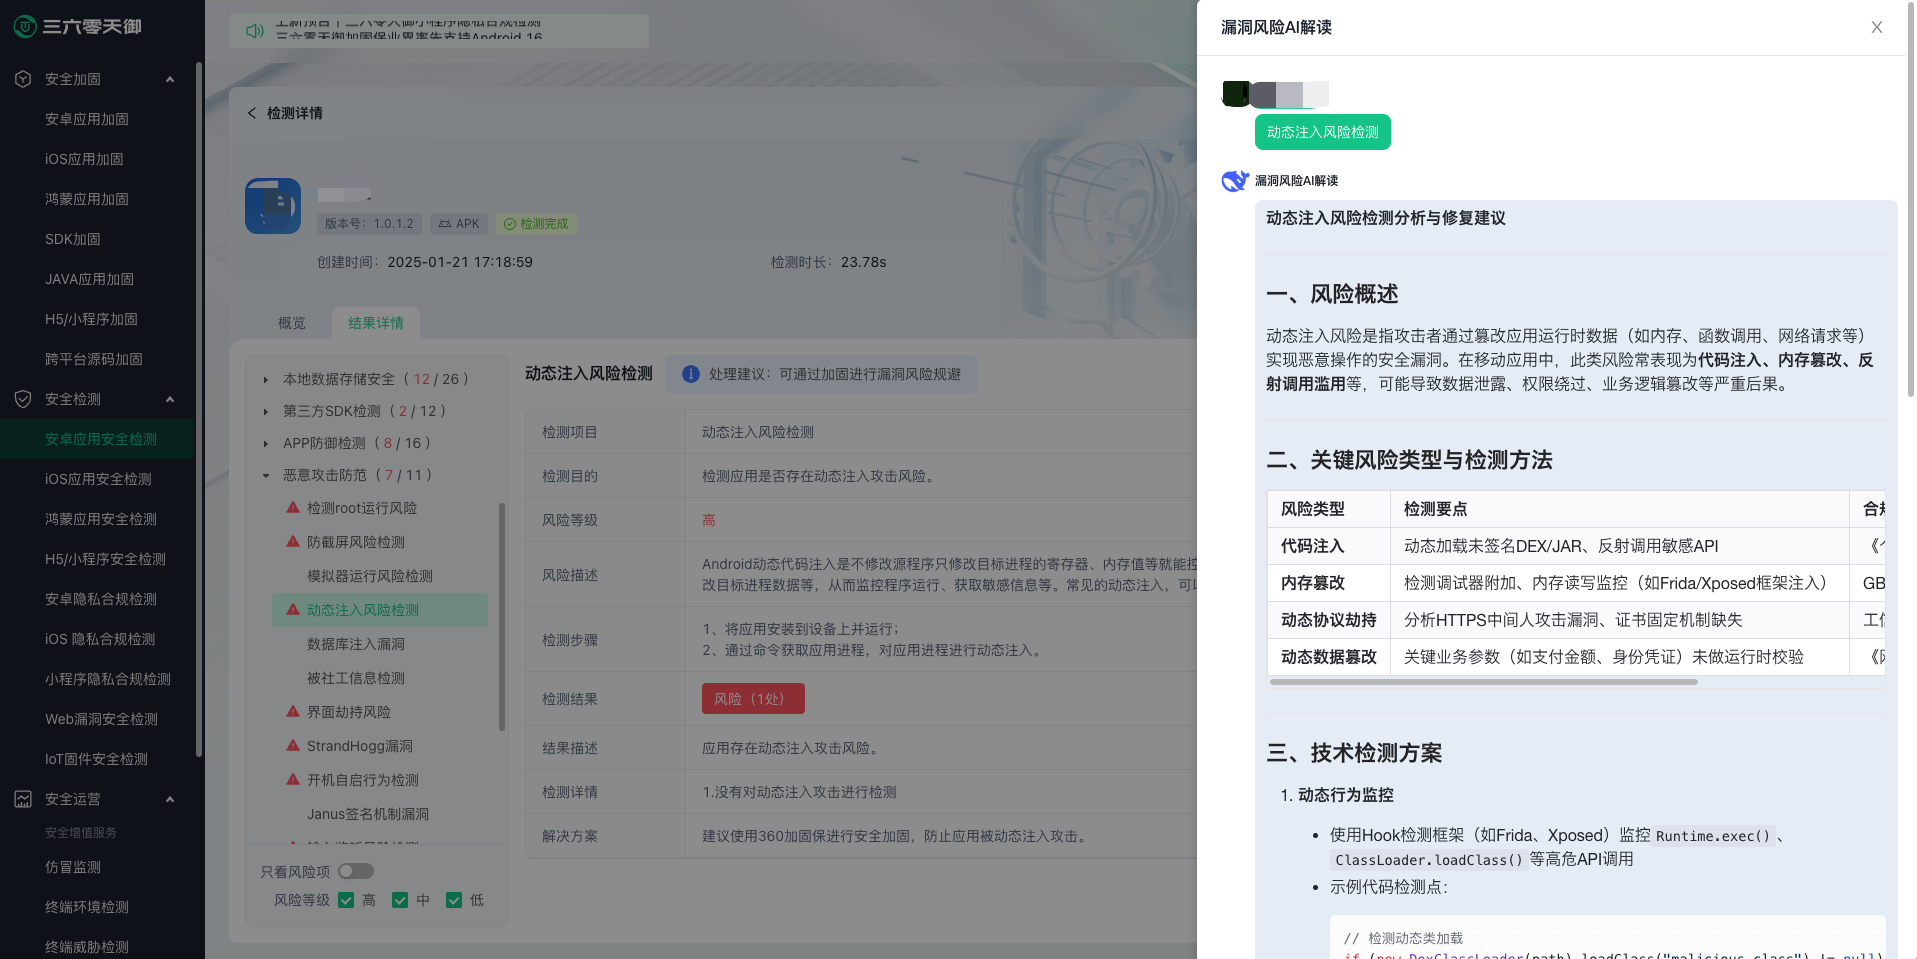Open iOS应用安全检测 in the sidebar
The height and width of the screenshot is (959, 1917).
[x=98, y=479]
